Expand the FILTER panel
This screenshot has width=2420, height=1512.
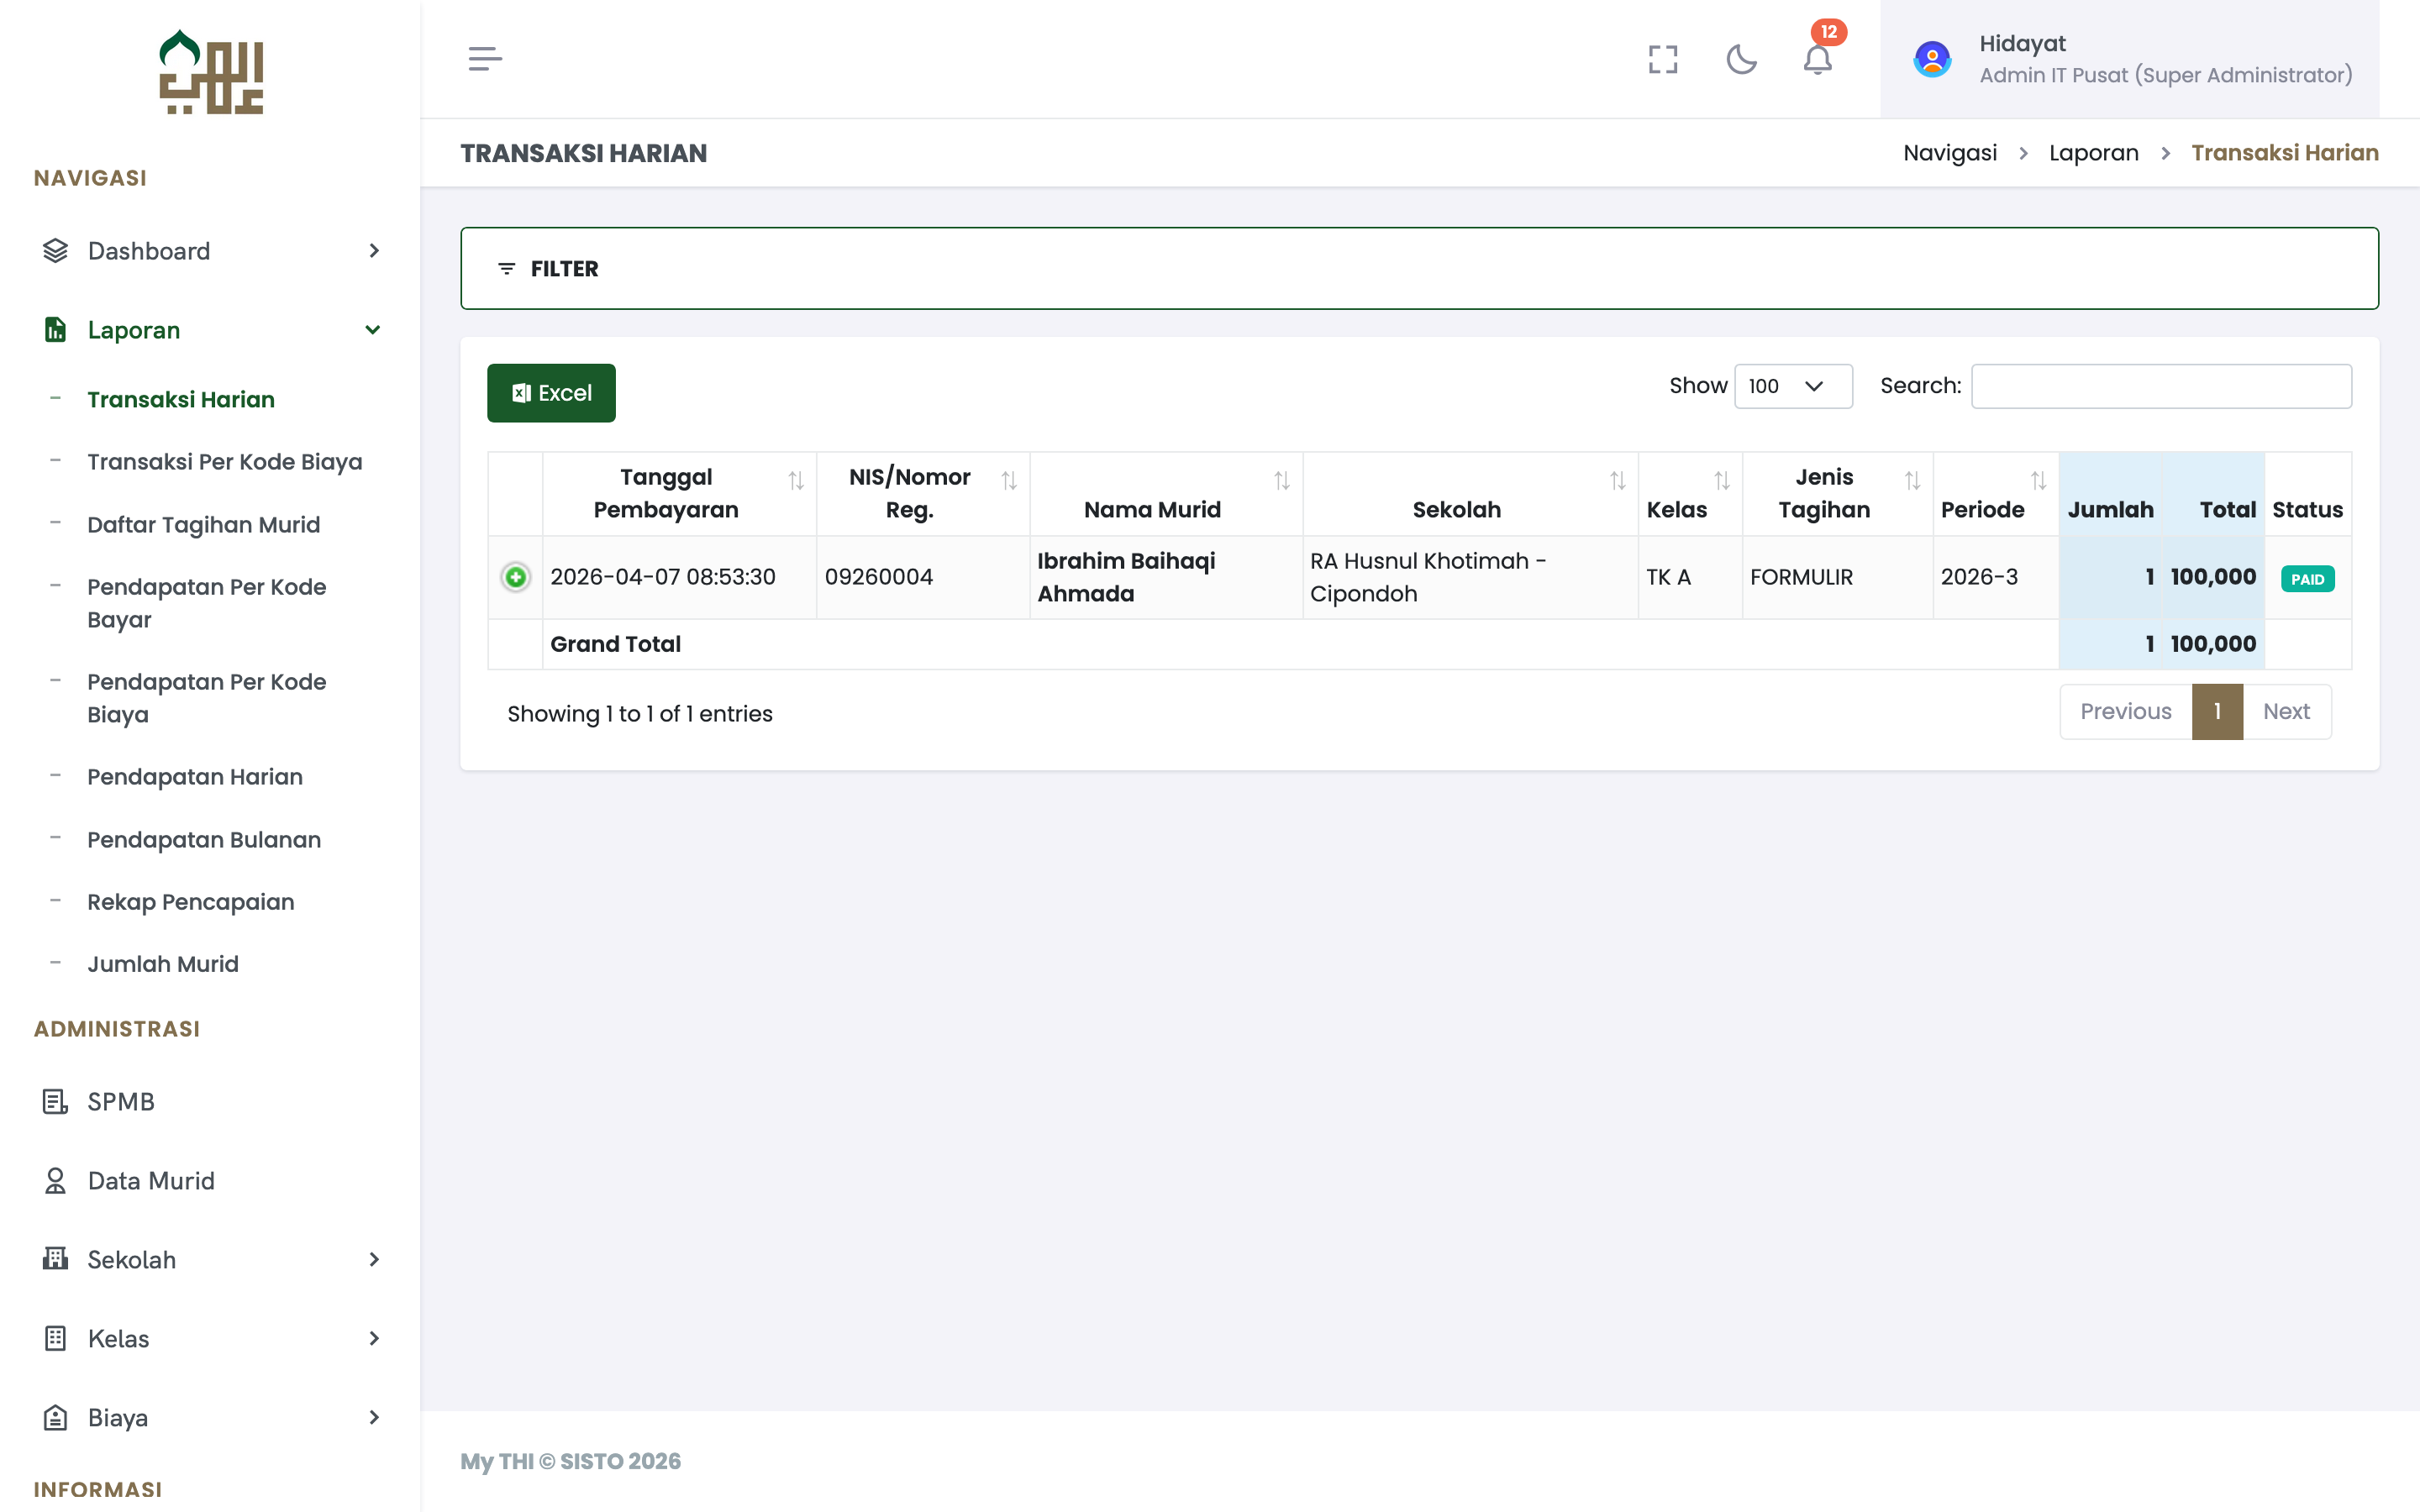tap(1419, 268)
